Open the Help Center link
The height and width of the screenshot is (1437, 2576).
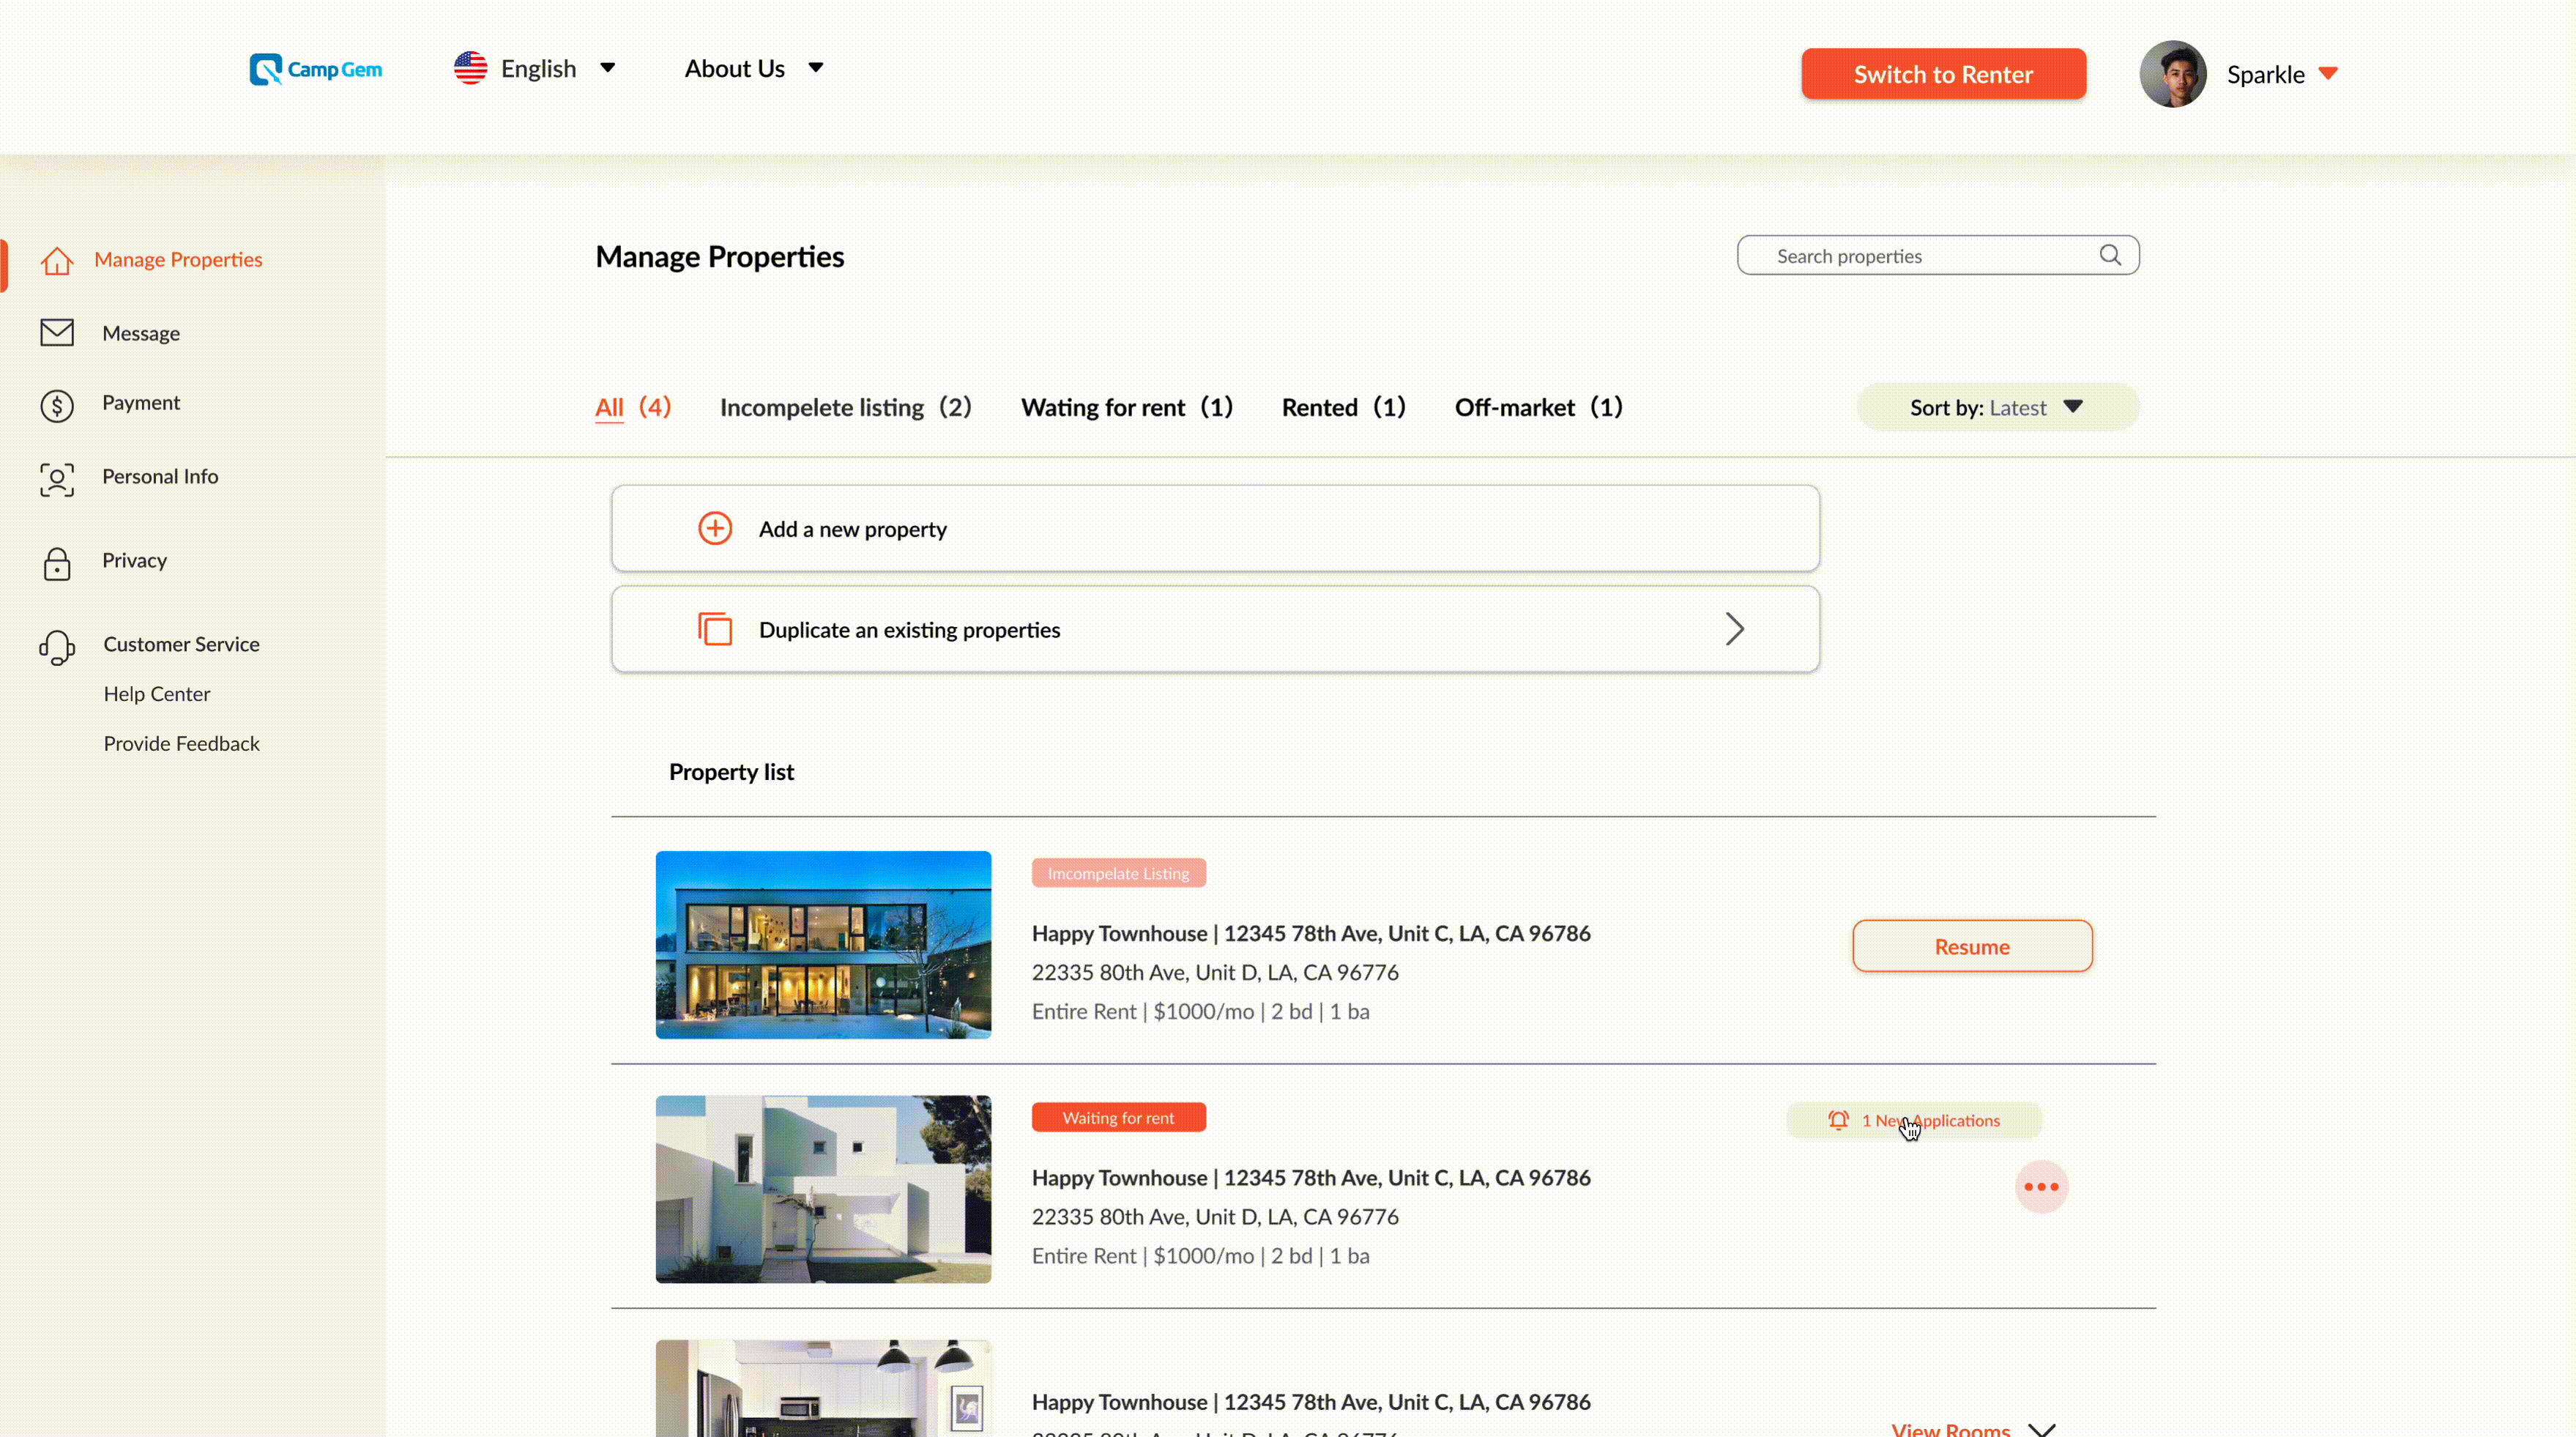[x=157, y=694]
